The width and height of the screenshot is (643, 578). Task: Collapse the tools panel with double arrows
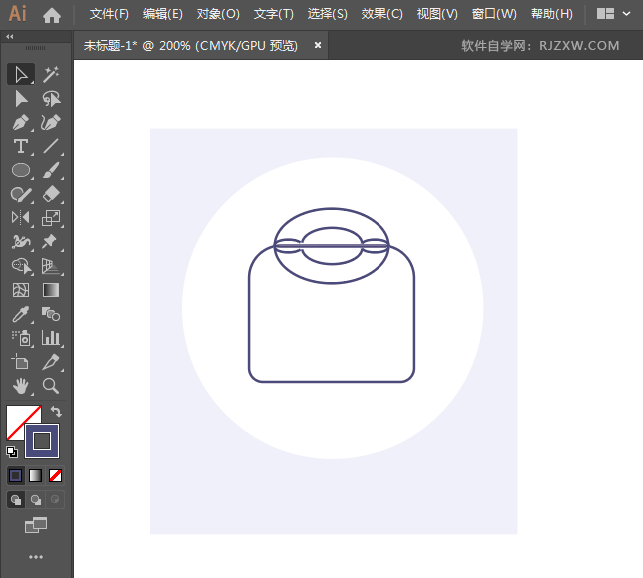[10, 36]
